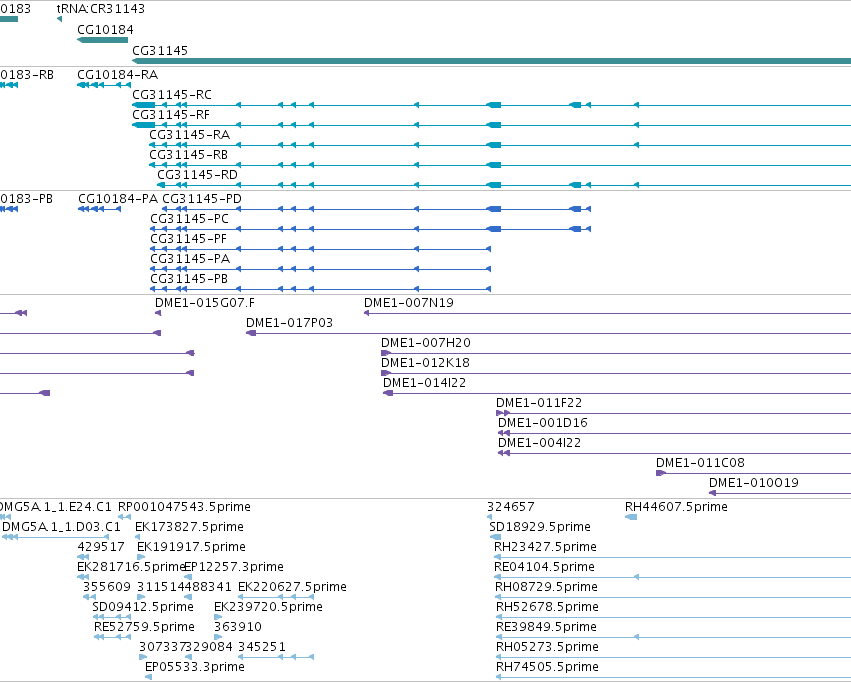Screen dimensions: 851x682
Task: Select the tRNA:CR31143 gene label
Action: [x=101, y=9]
